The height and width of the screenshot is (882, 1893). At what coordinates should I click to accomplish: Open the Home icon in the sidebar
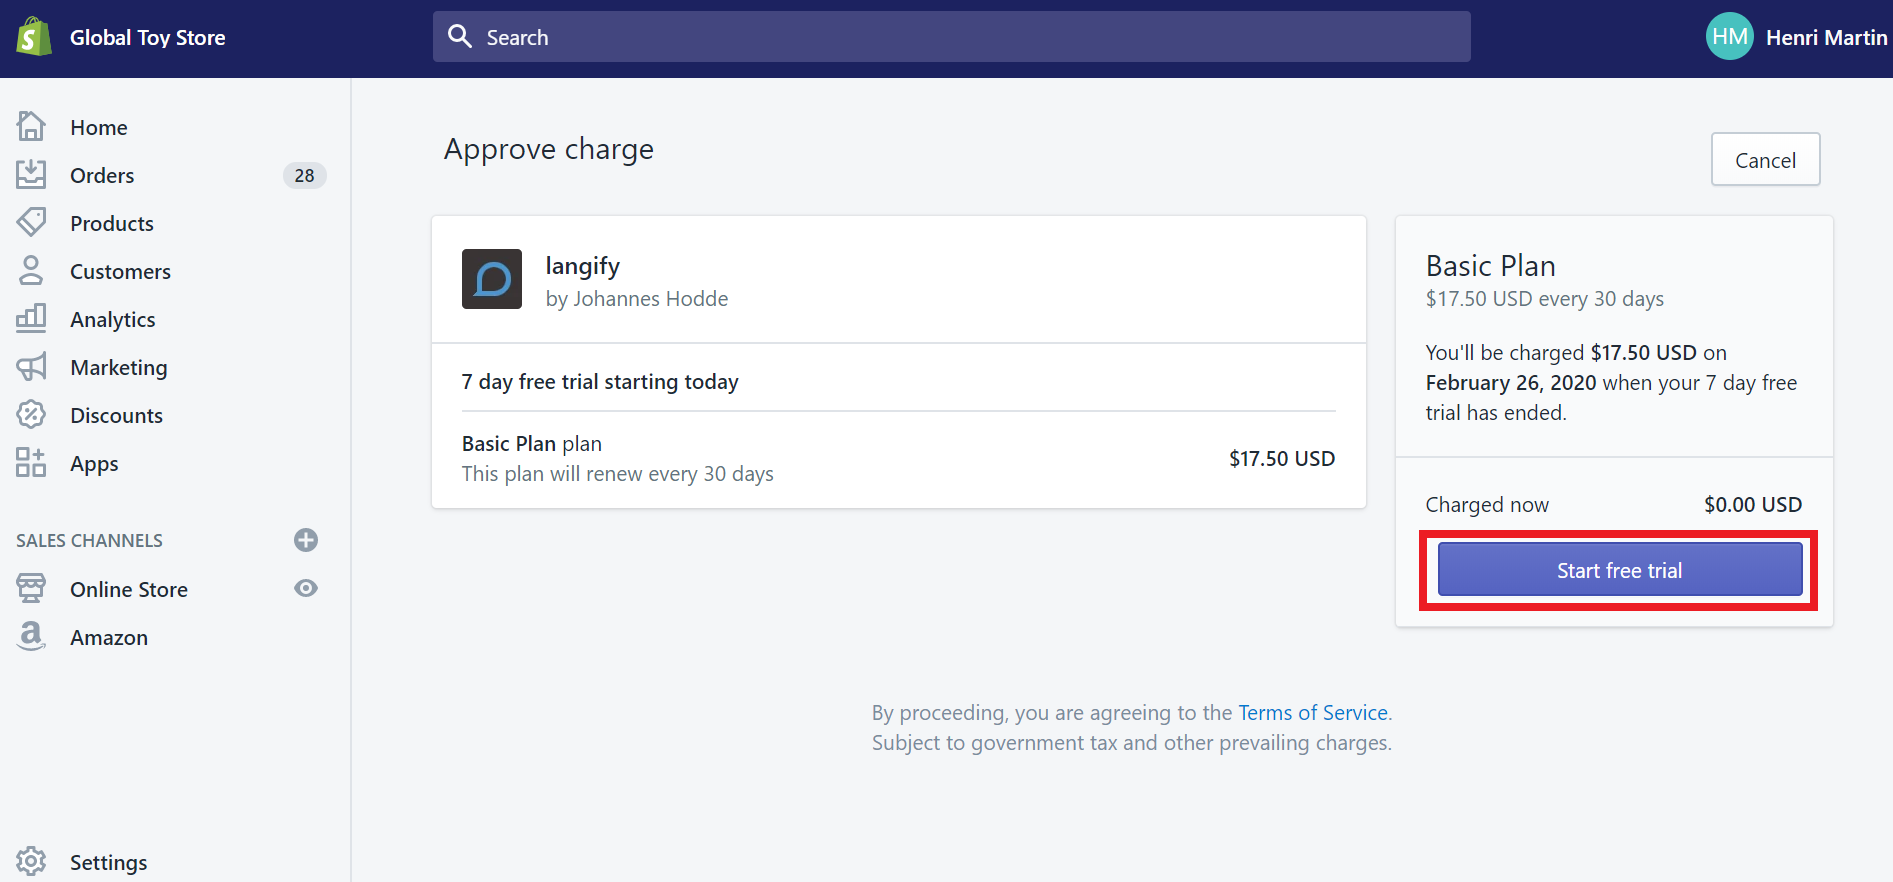pyautogui.click(x=31, y=126)
